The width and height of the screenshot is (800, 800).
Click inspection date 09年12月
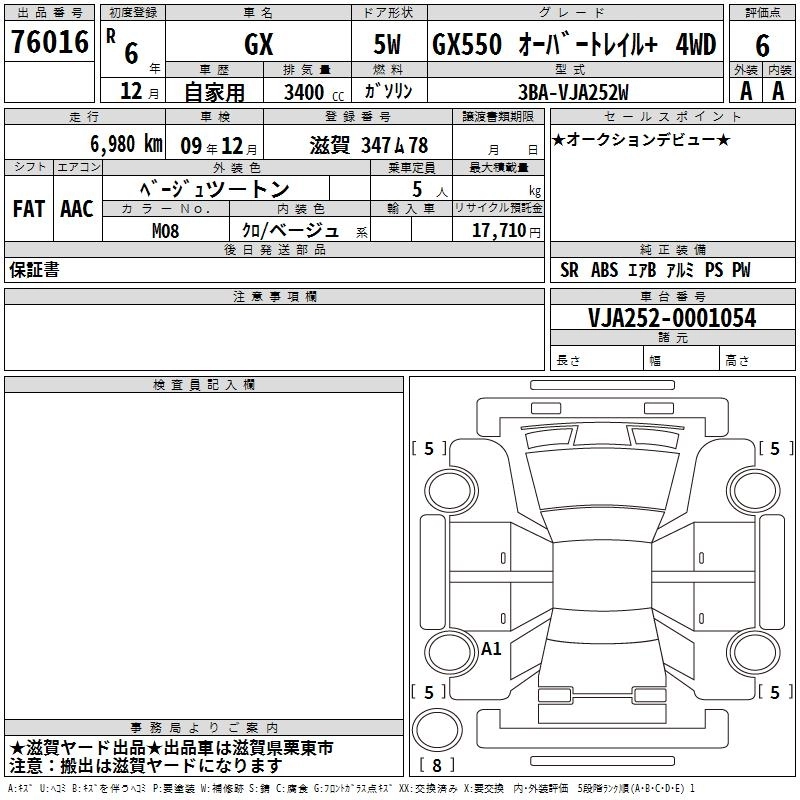[x=219, y=146]
